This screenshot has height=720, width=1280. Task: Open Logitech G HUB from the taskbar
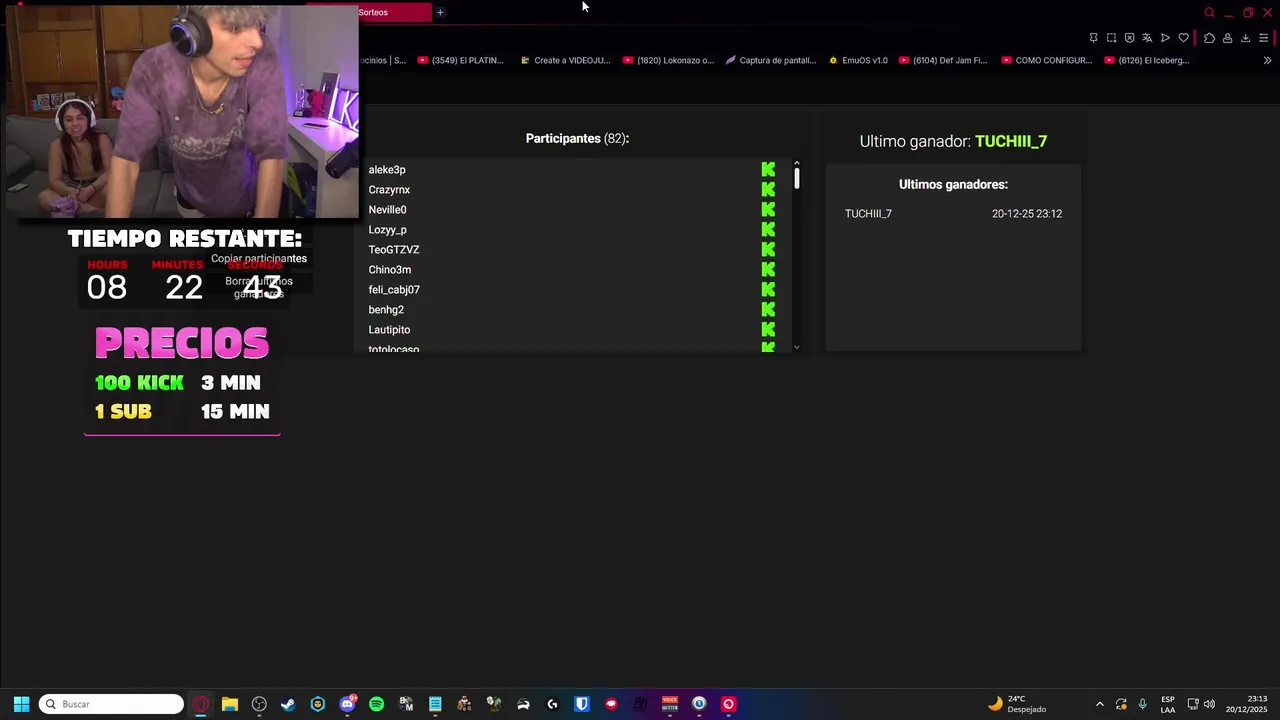(x=552, y=704)
